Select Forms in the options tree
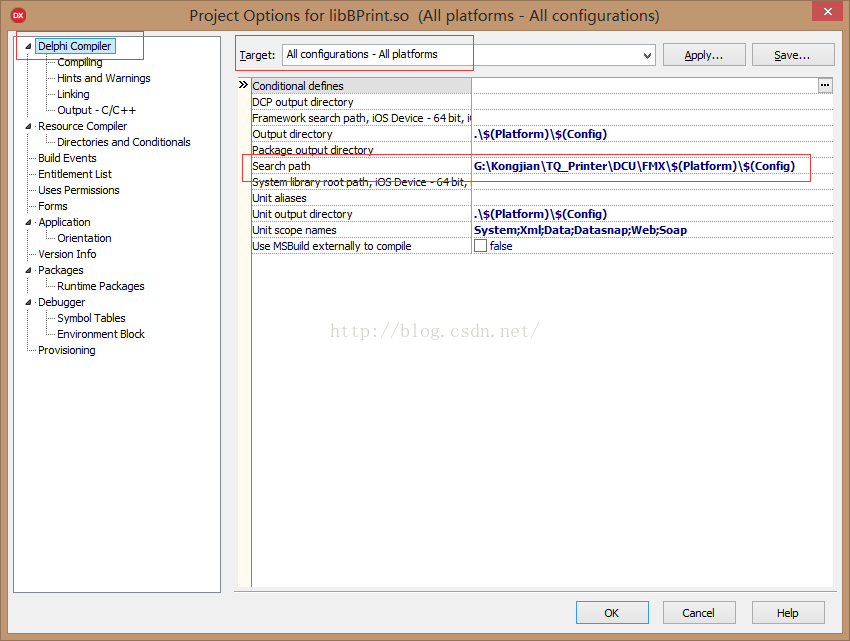Screen dimensions: 850x641 [53, 206]
